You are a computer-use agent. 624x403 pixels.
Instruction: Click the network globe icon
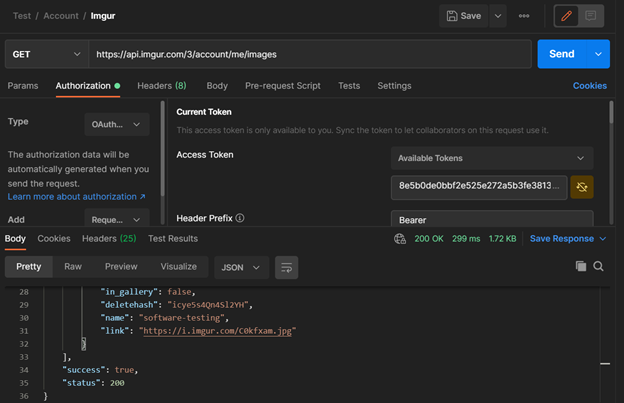point(401,239)
